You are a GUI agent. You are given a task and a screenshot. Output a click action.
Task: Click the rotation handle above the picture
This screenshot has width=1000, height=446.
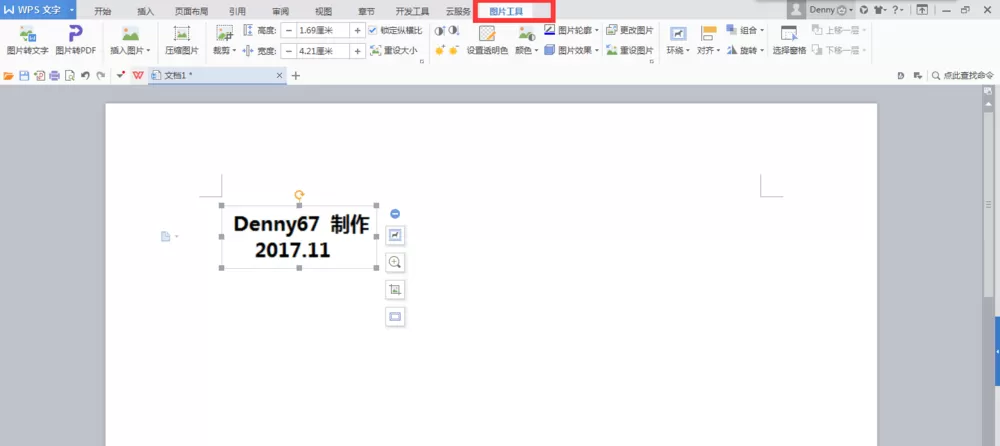(x=299, y=195)
